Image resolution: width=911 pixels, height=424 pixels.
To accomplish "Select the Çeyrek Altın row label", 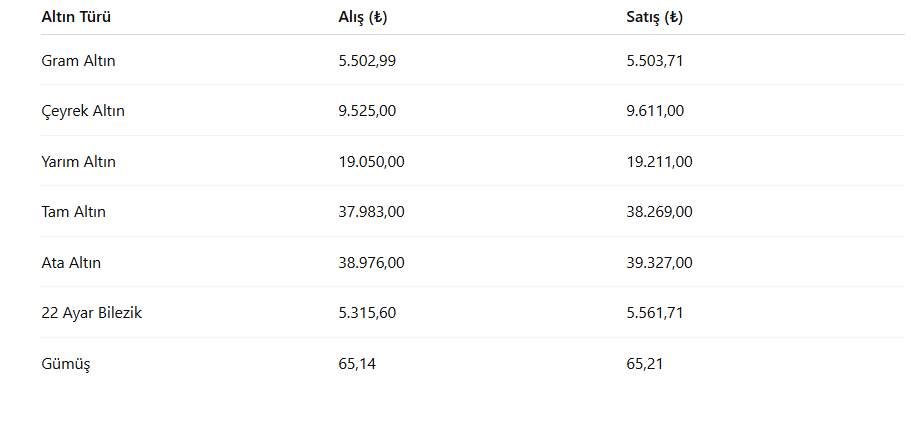I will coord(83,111).
